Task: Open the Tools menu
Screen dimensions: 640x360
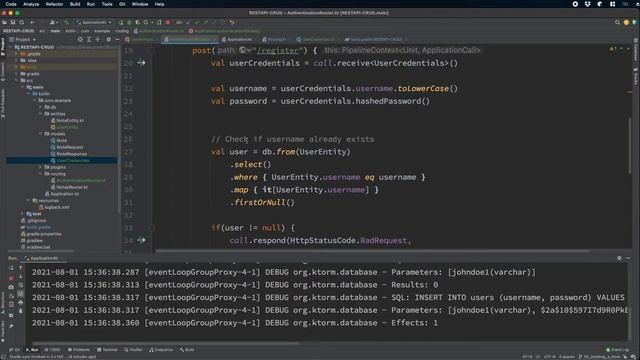Action: [107, 4]
